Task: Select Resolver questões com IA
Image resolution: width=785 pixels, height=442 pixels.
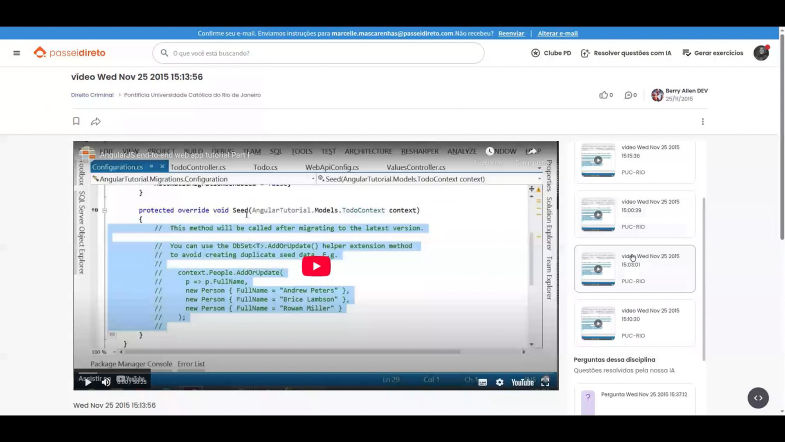Action: coord(627,53)
